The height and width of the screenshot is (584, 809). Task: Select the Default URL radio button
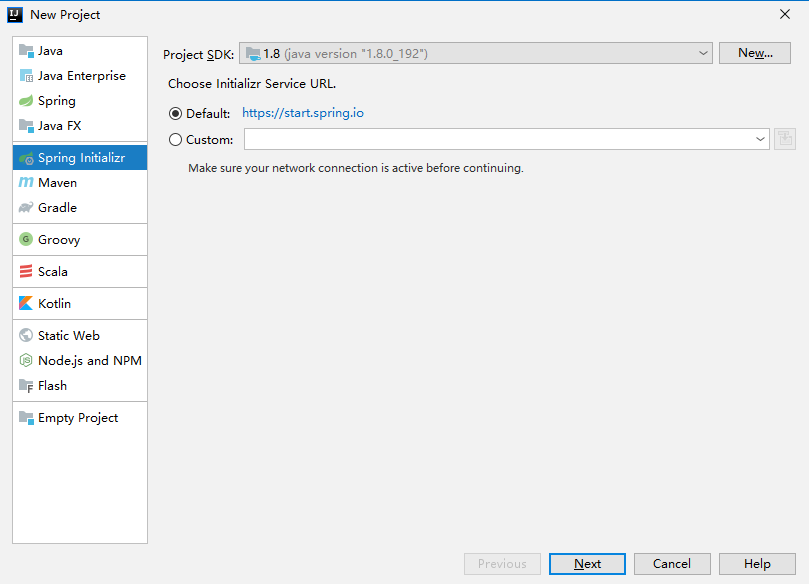tap(175, 113)
